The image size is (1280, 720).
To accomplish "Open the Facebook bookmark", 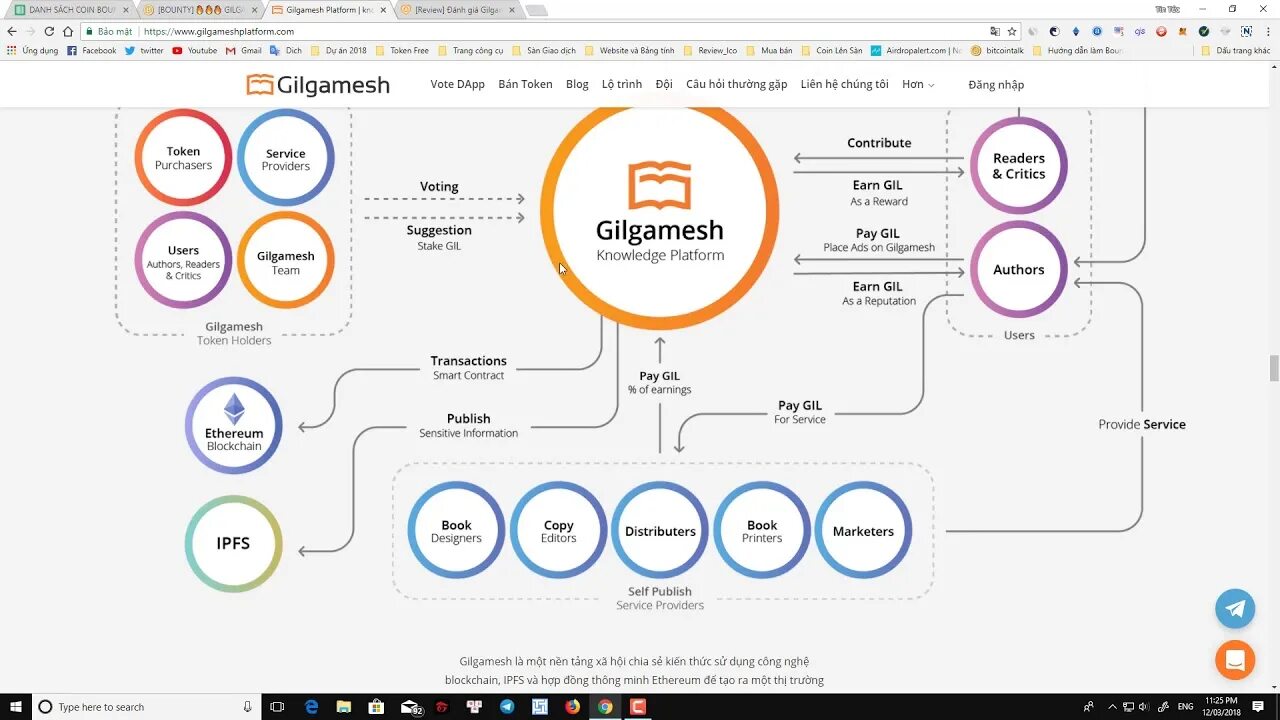I will (x=91, y=50).
